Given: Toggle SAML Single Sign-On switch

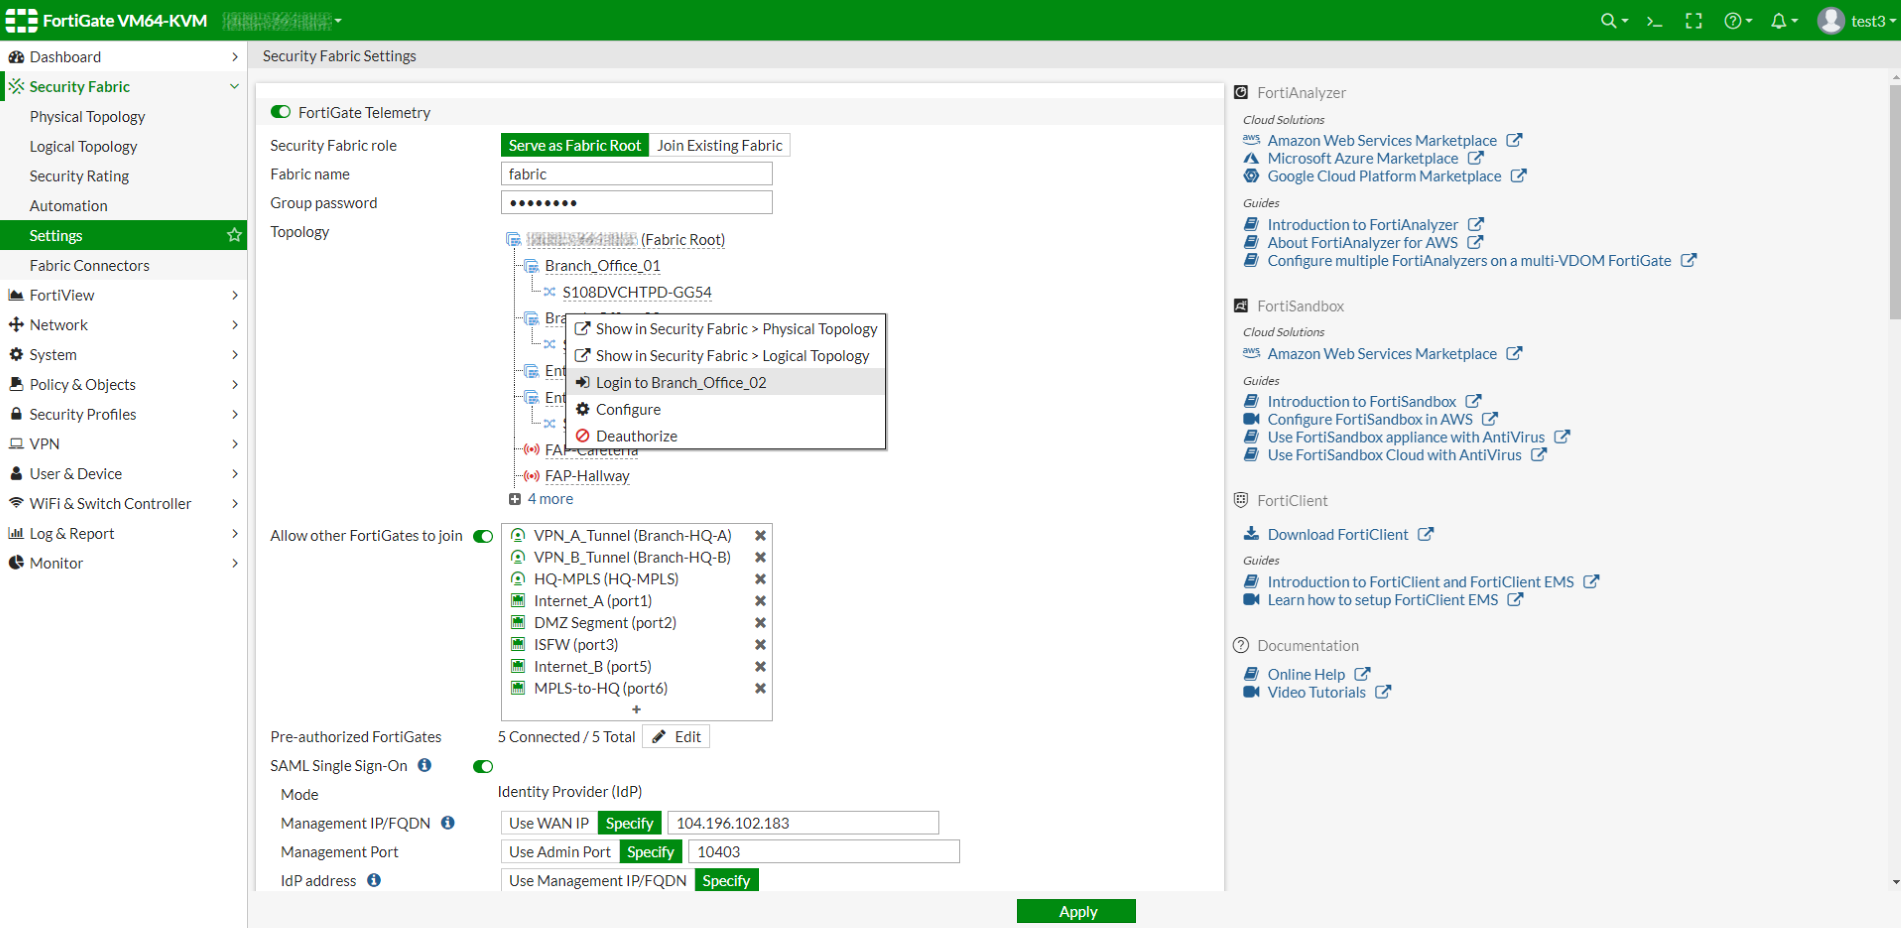Looking at the screenshot, I should 483,766.
